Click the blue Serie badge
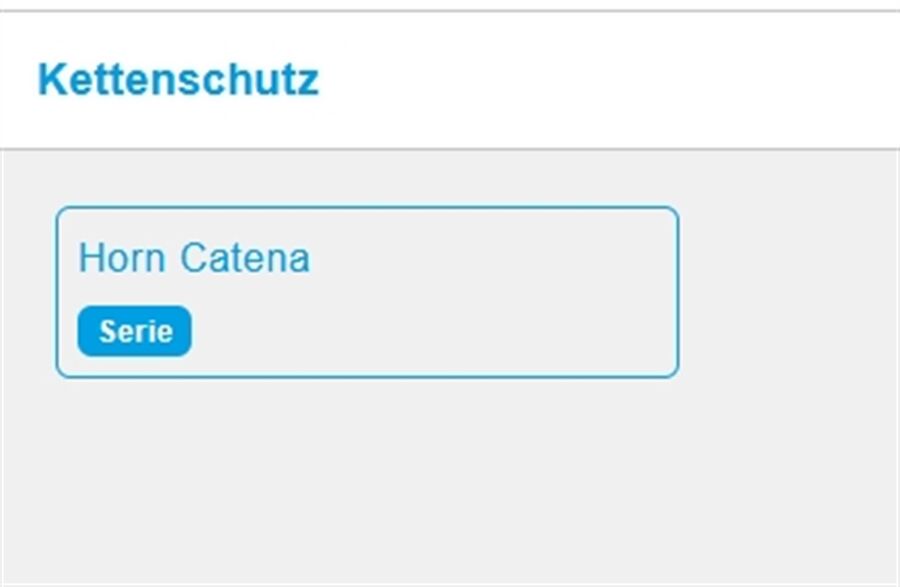The width and height of the screenshot is (900, 587). coord(135,331)
